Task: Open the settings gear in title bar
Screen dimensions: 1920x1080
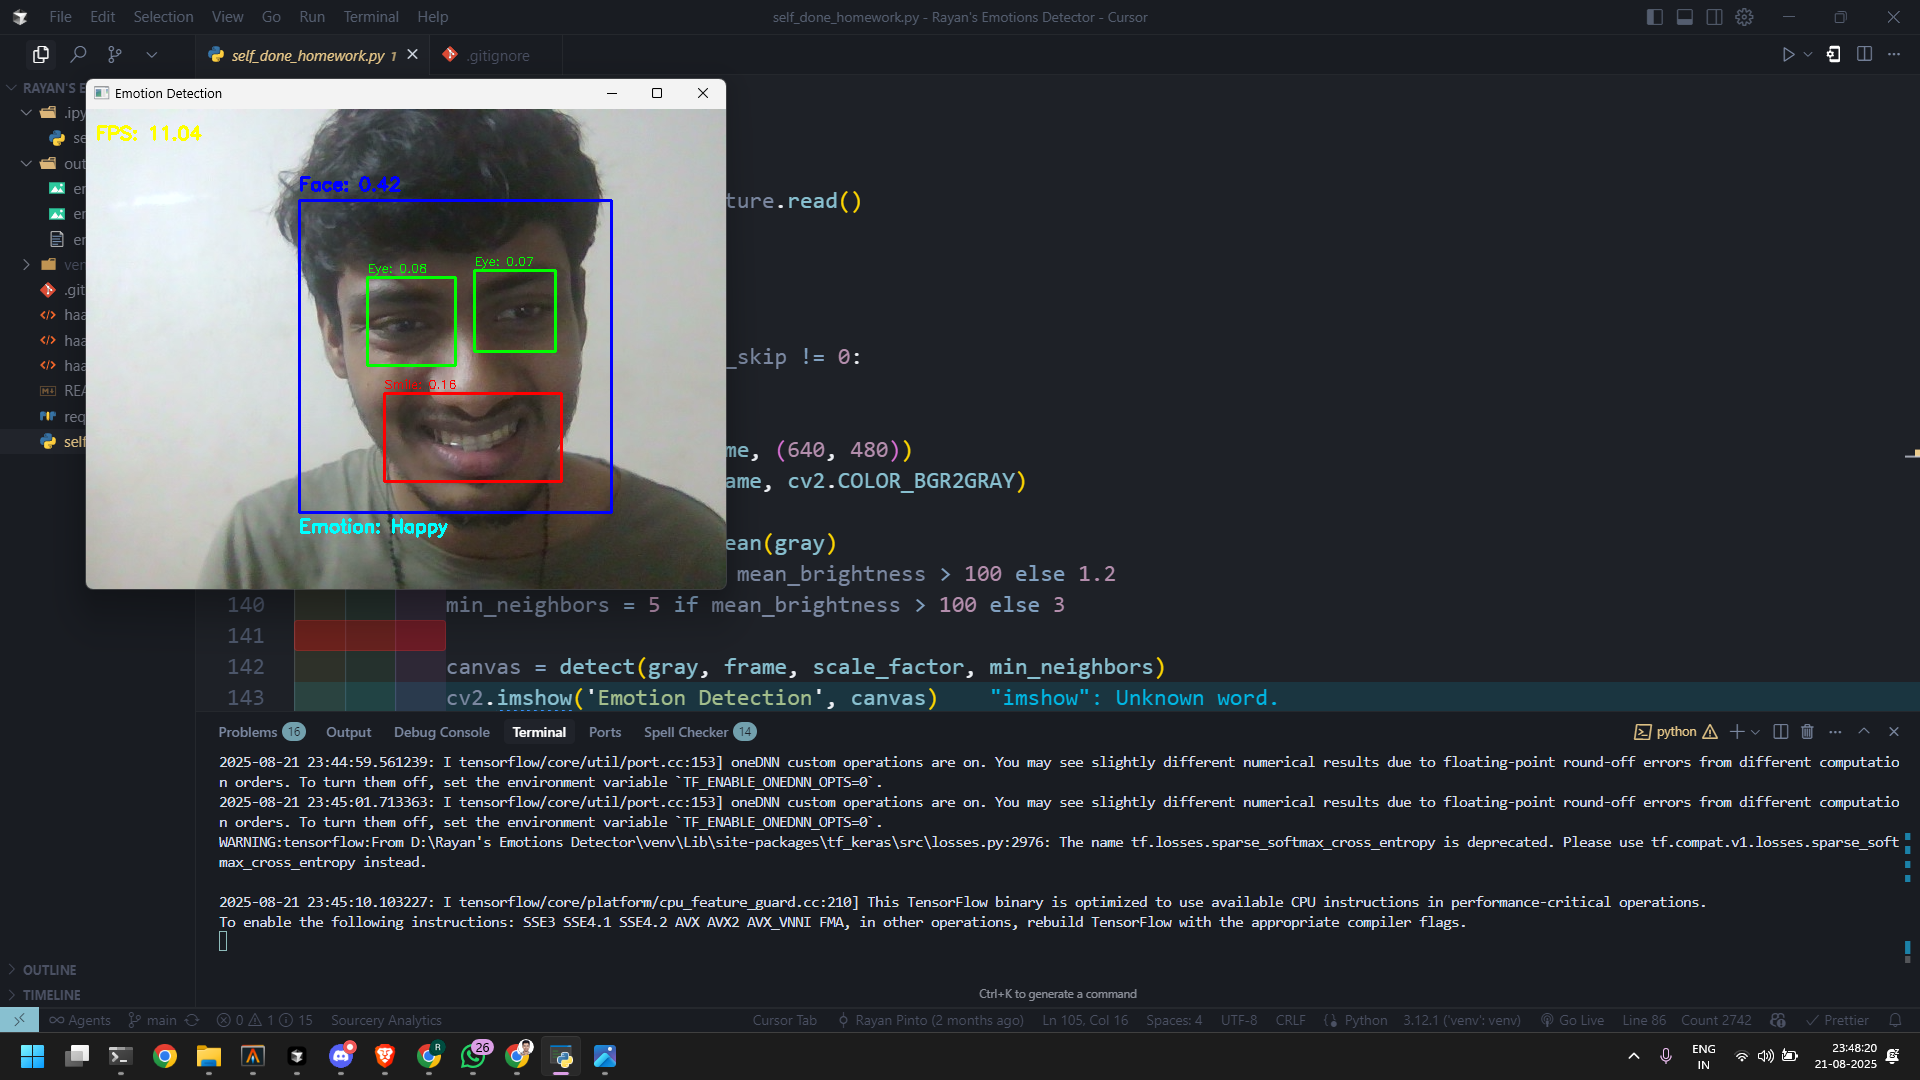Action: (1744, 17)
